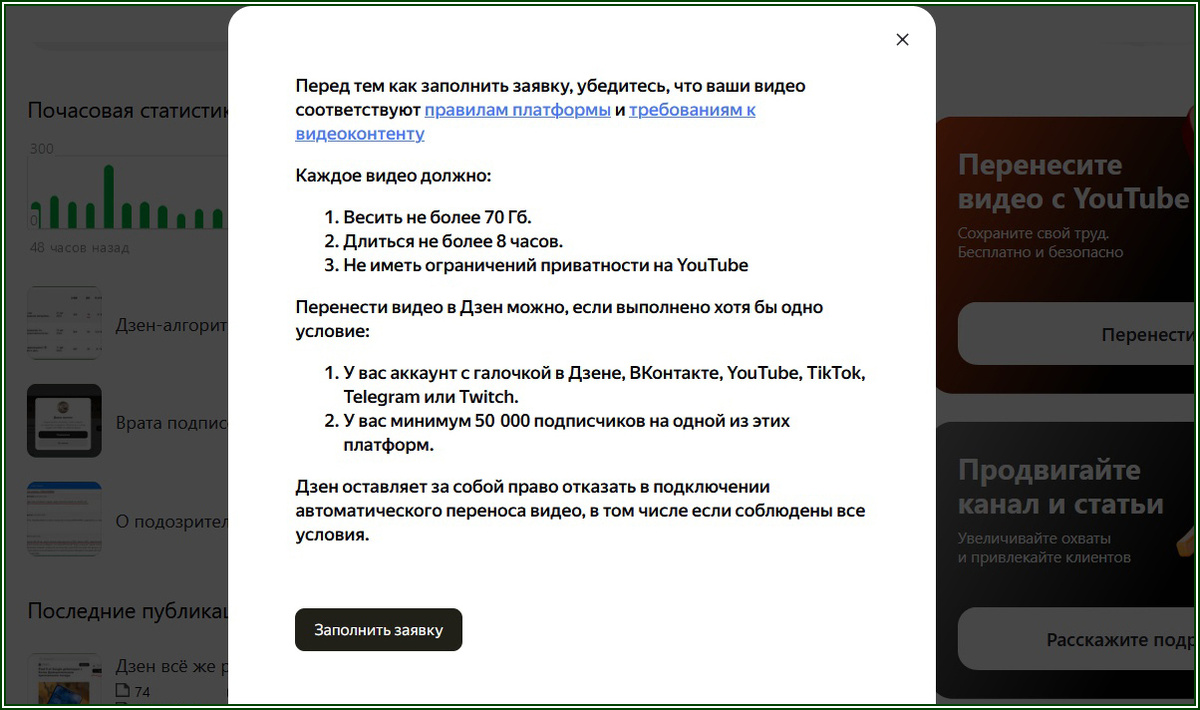This screenshot has height=710, width=1200.
Task: Click the close X on the dialog
Action: tap(902, 39)
